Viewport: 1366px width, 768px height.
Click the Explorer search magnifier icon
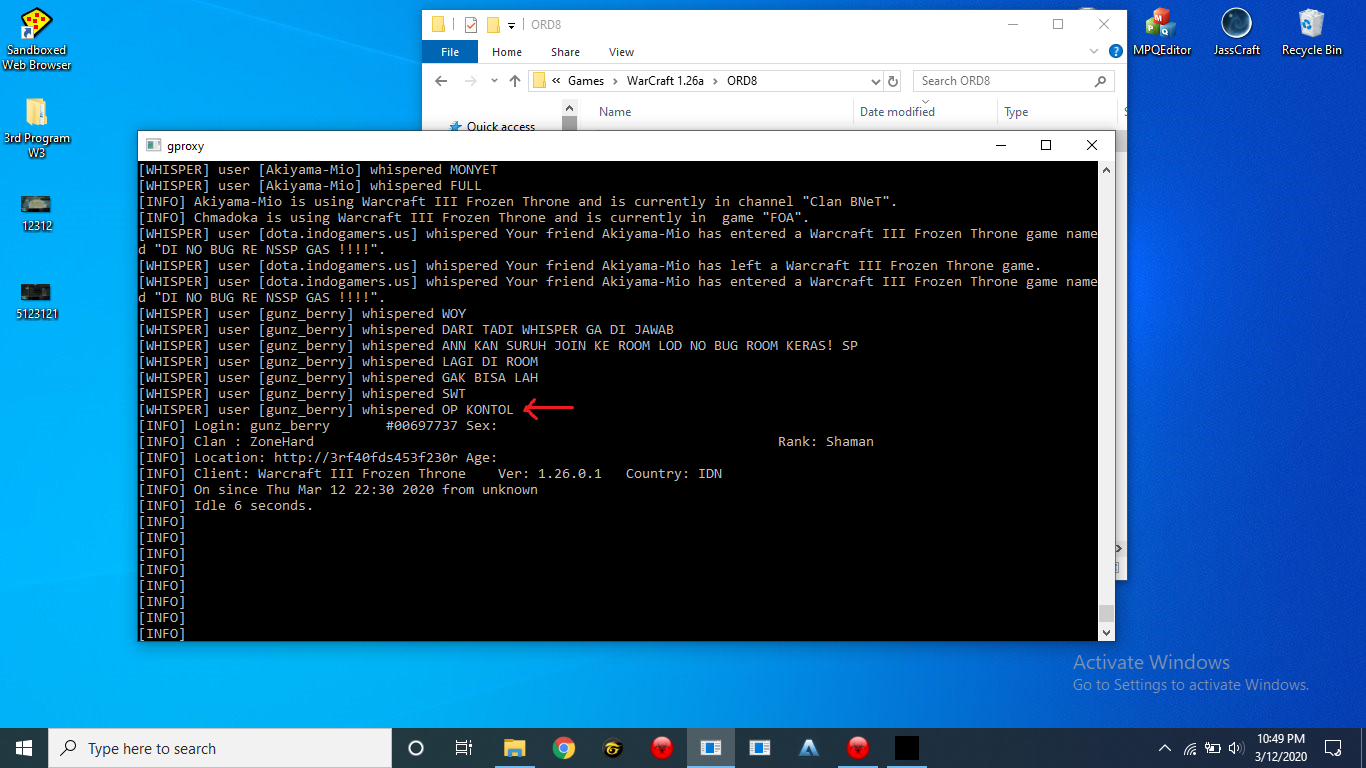1101,81
